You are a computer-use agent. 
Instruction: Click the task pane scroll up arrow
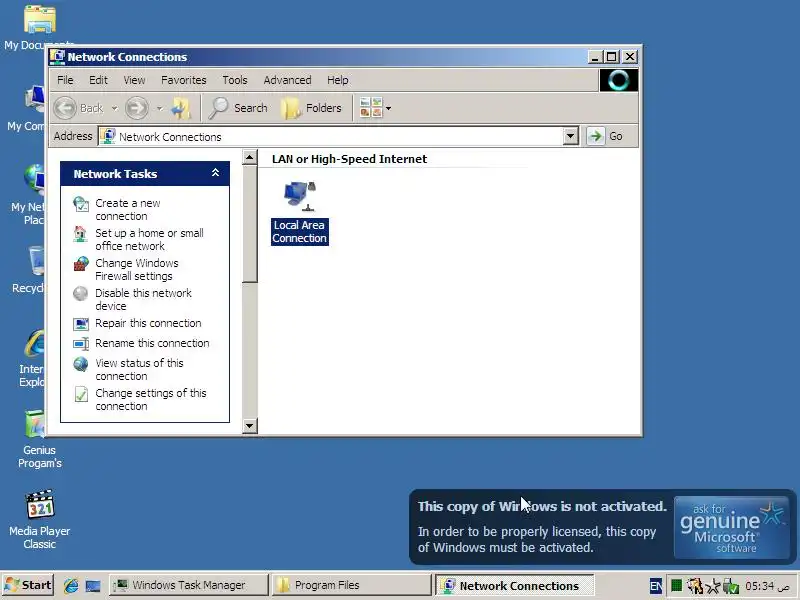[x=249, y=157]
